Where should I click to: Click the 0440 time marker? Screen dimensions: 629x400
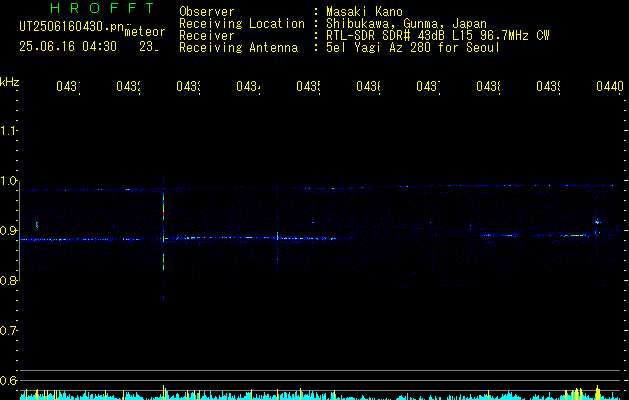click(x=610, y=86)
